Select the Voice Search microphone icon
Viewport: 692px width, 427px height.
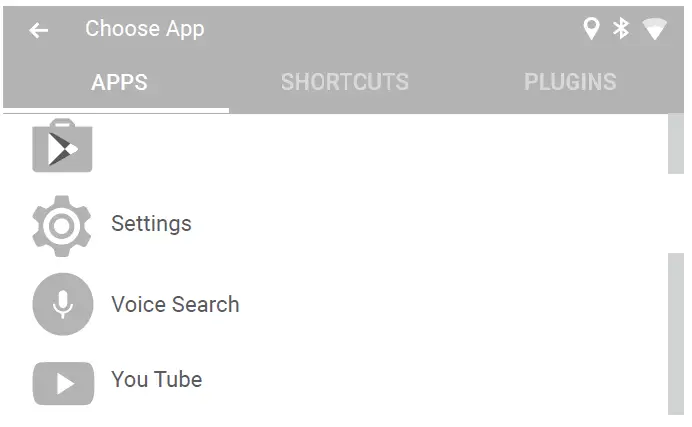pos(62,304)
